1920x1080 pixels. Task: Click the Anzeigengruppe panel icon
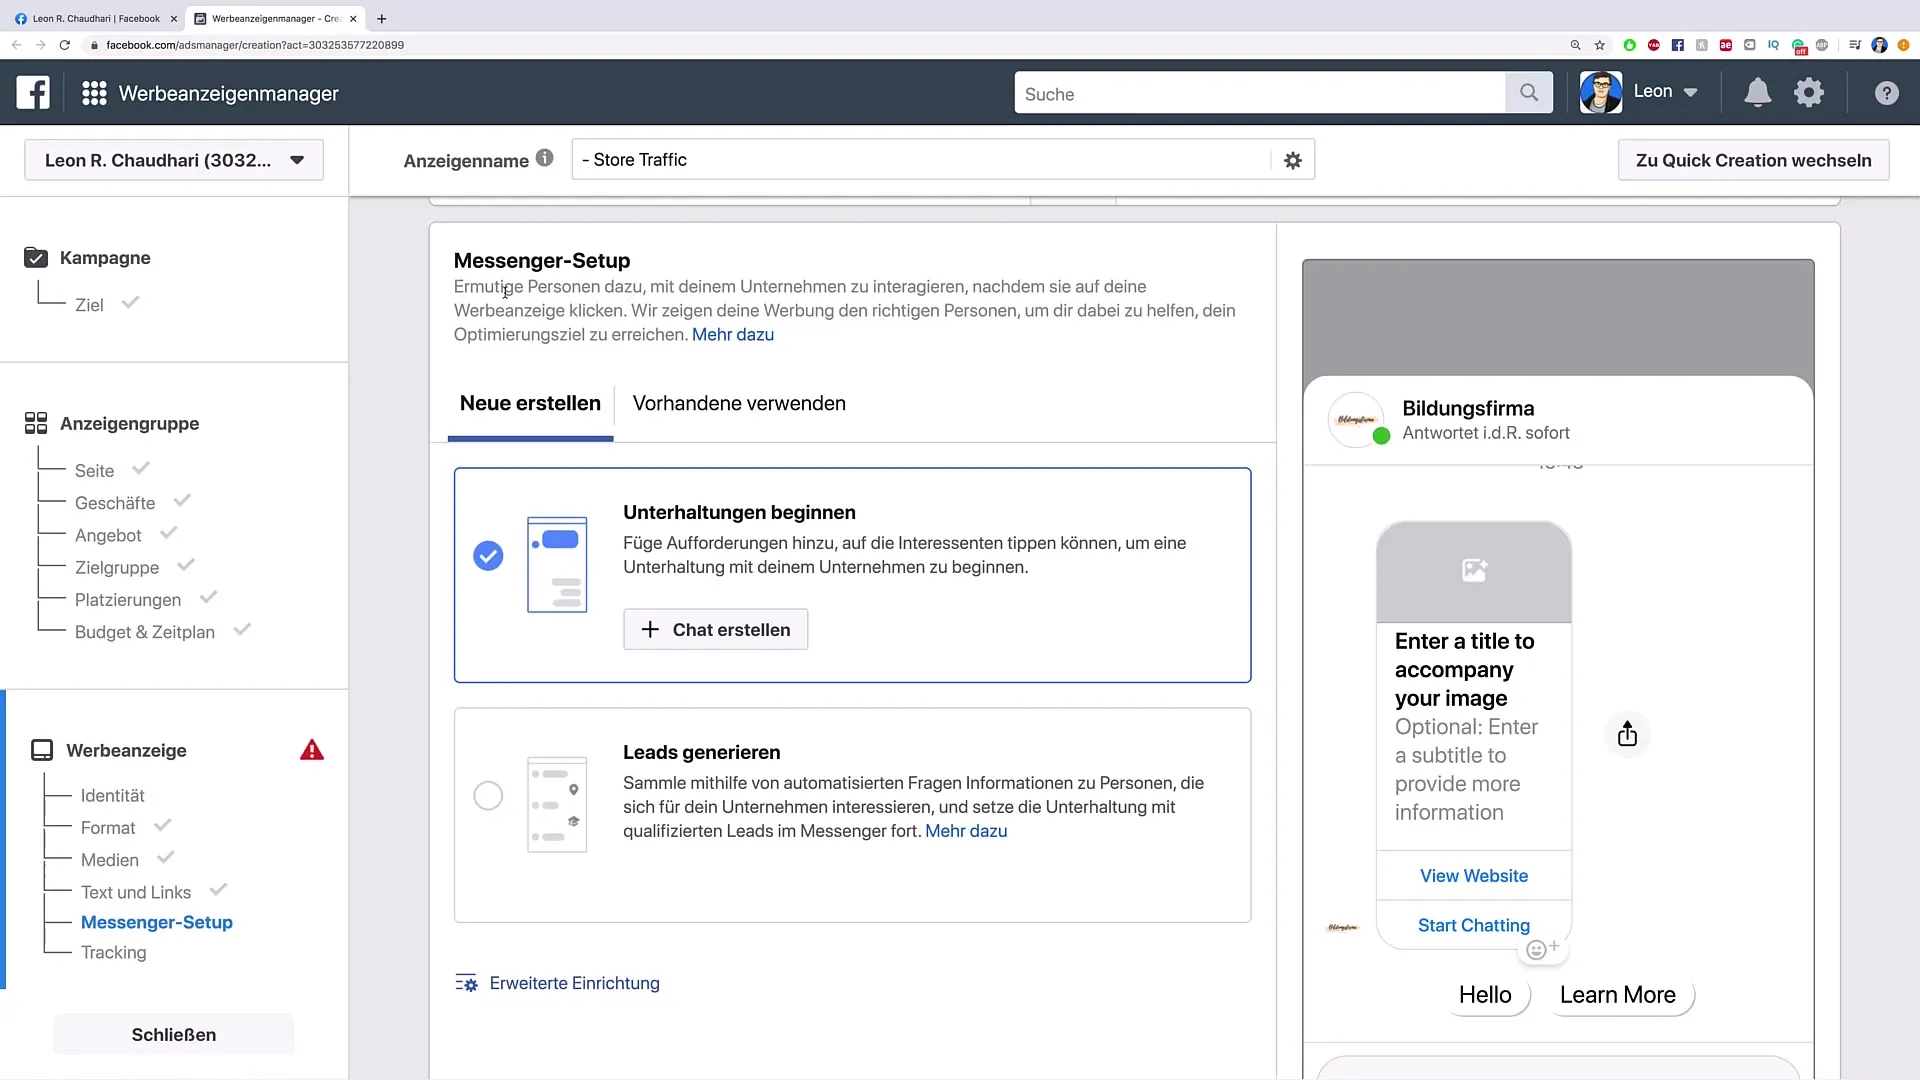point(36,423)
